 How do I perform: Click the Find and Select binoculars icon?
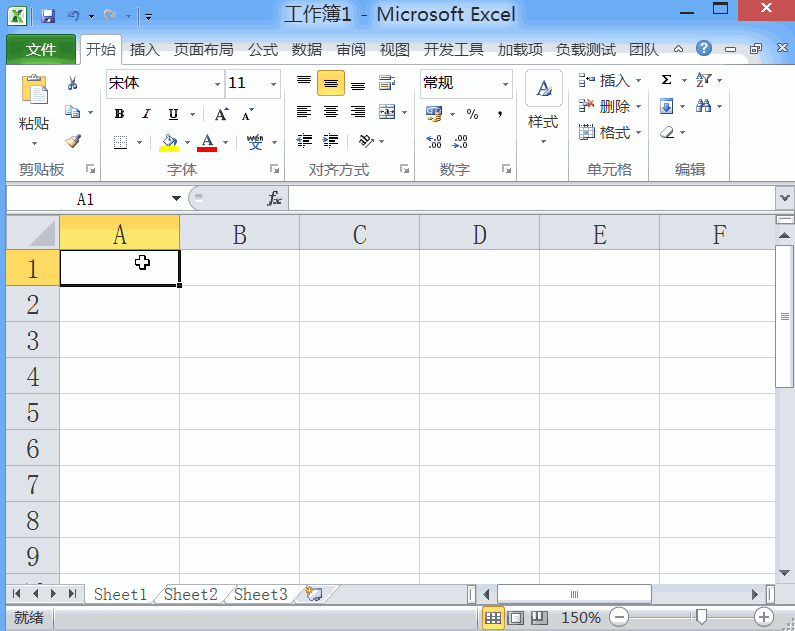pos(704,106)
